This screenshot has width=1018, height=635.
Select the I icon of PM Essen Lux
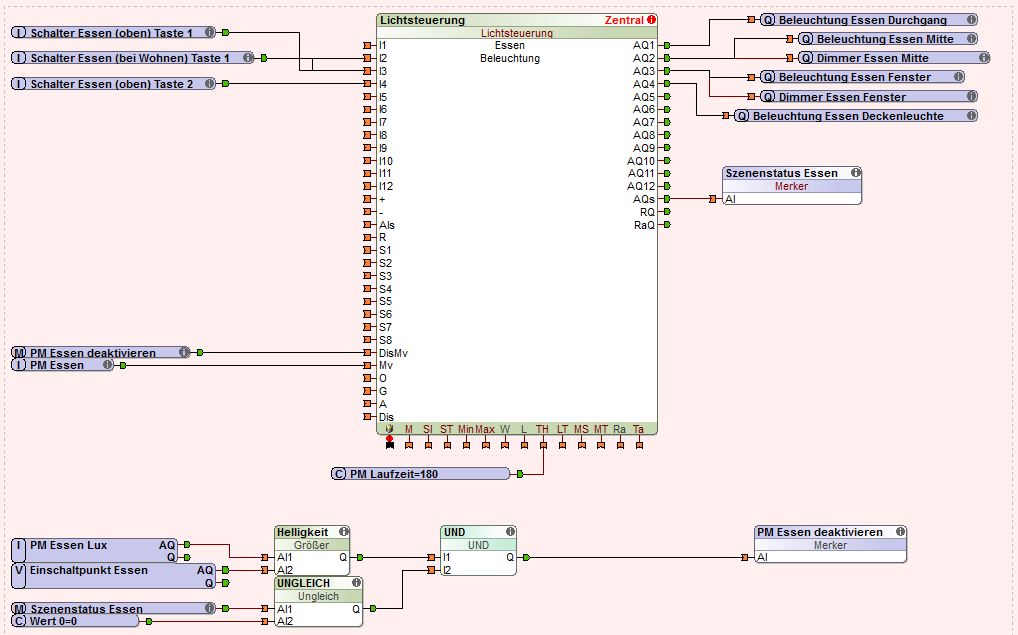(19, 551)
